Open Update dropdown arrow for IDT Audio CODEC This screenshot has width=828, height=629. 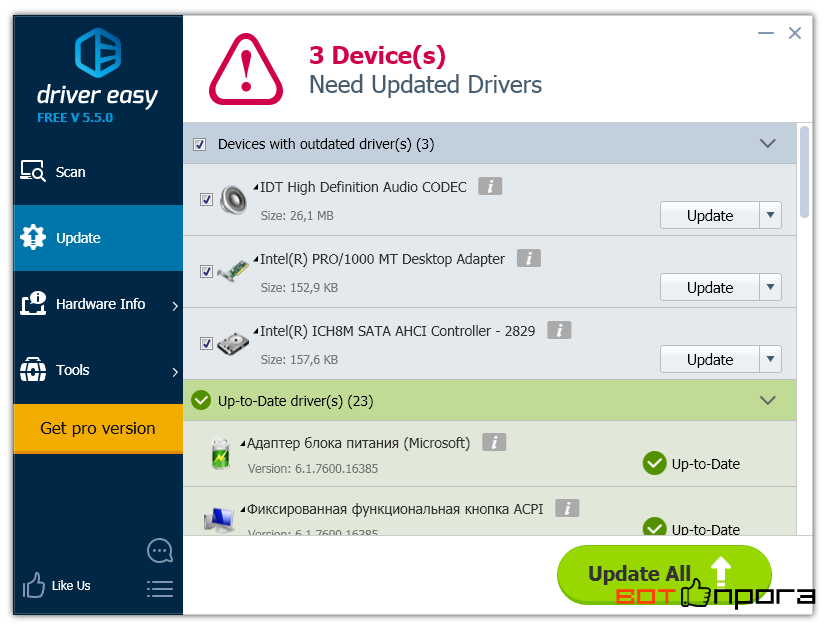click(x=770, y=215)
